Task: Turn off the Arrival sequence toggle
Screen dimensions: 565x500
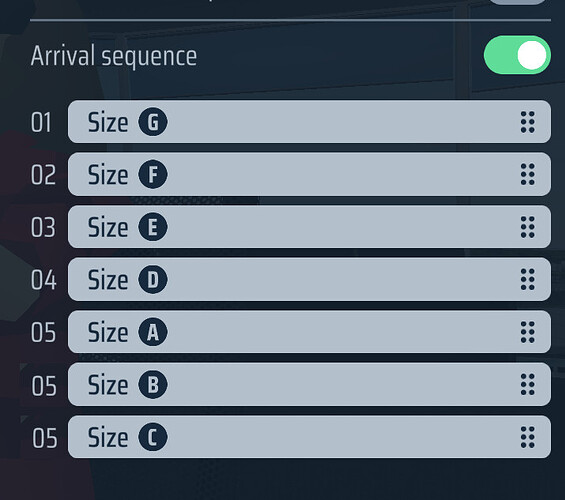Action: point(517,55)
